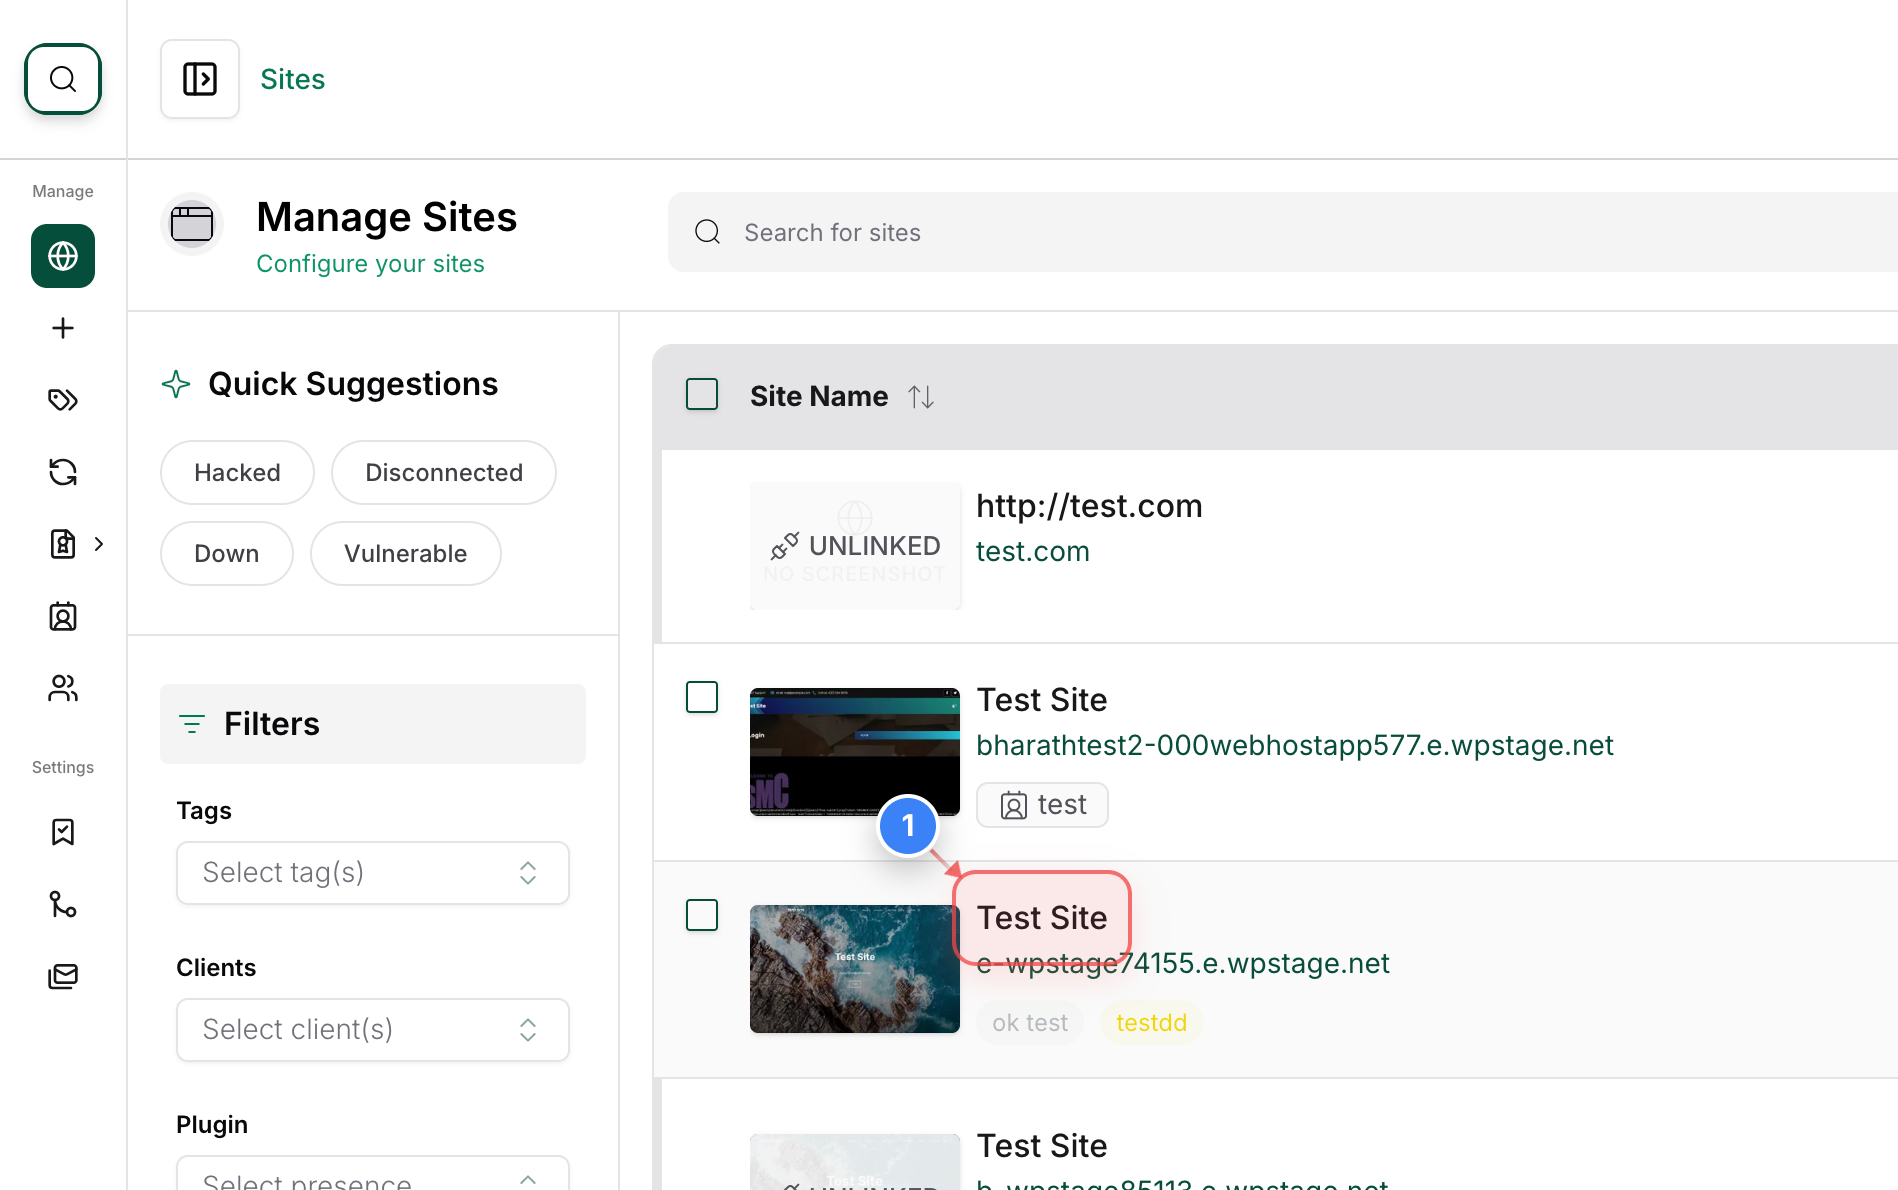Open bharathtest2-000webhostapp577.e.wpstage.net link
Screen dimensions: 1898x1190
(x=1295, y=745)
